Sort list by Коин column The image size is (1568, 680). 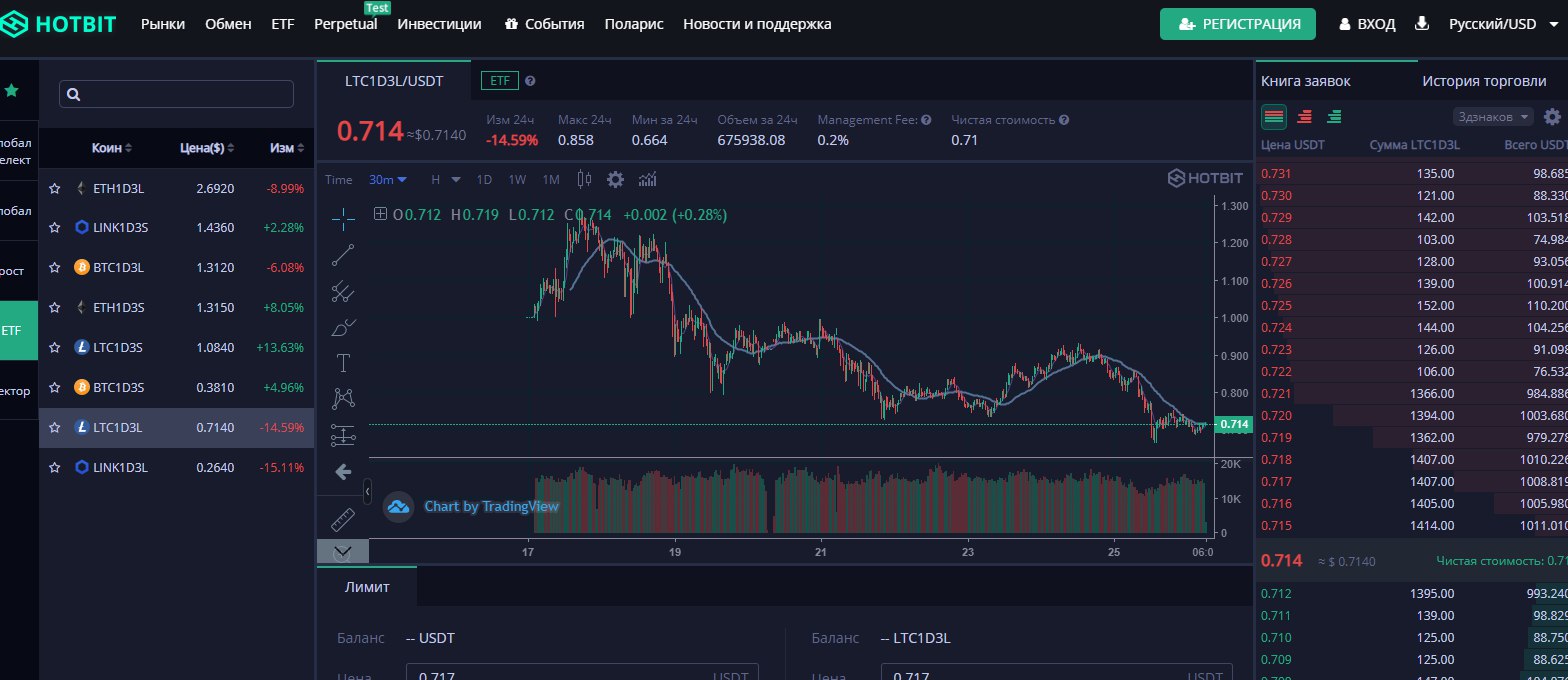tap(112, 148)
